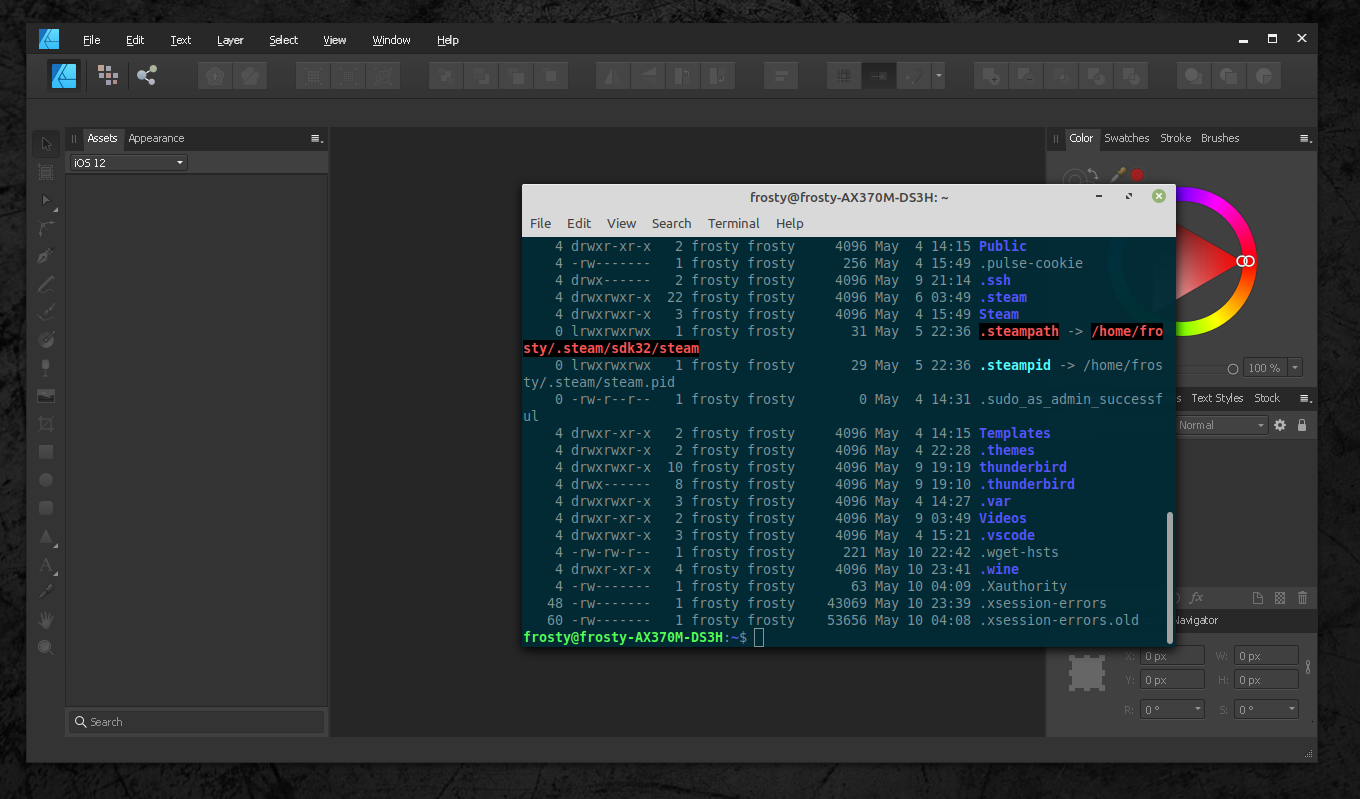Screen dimensions: 1360x799
Task: Switch to the Text Styles panel
Action: (1216, 398)
